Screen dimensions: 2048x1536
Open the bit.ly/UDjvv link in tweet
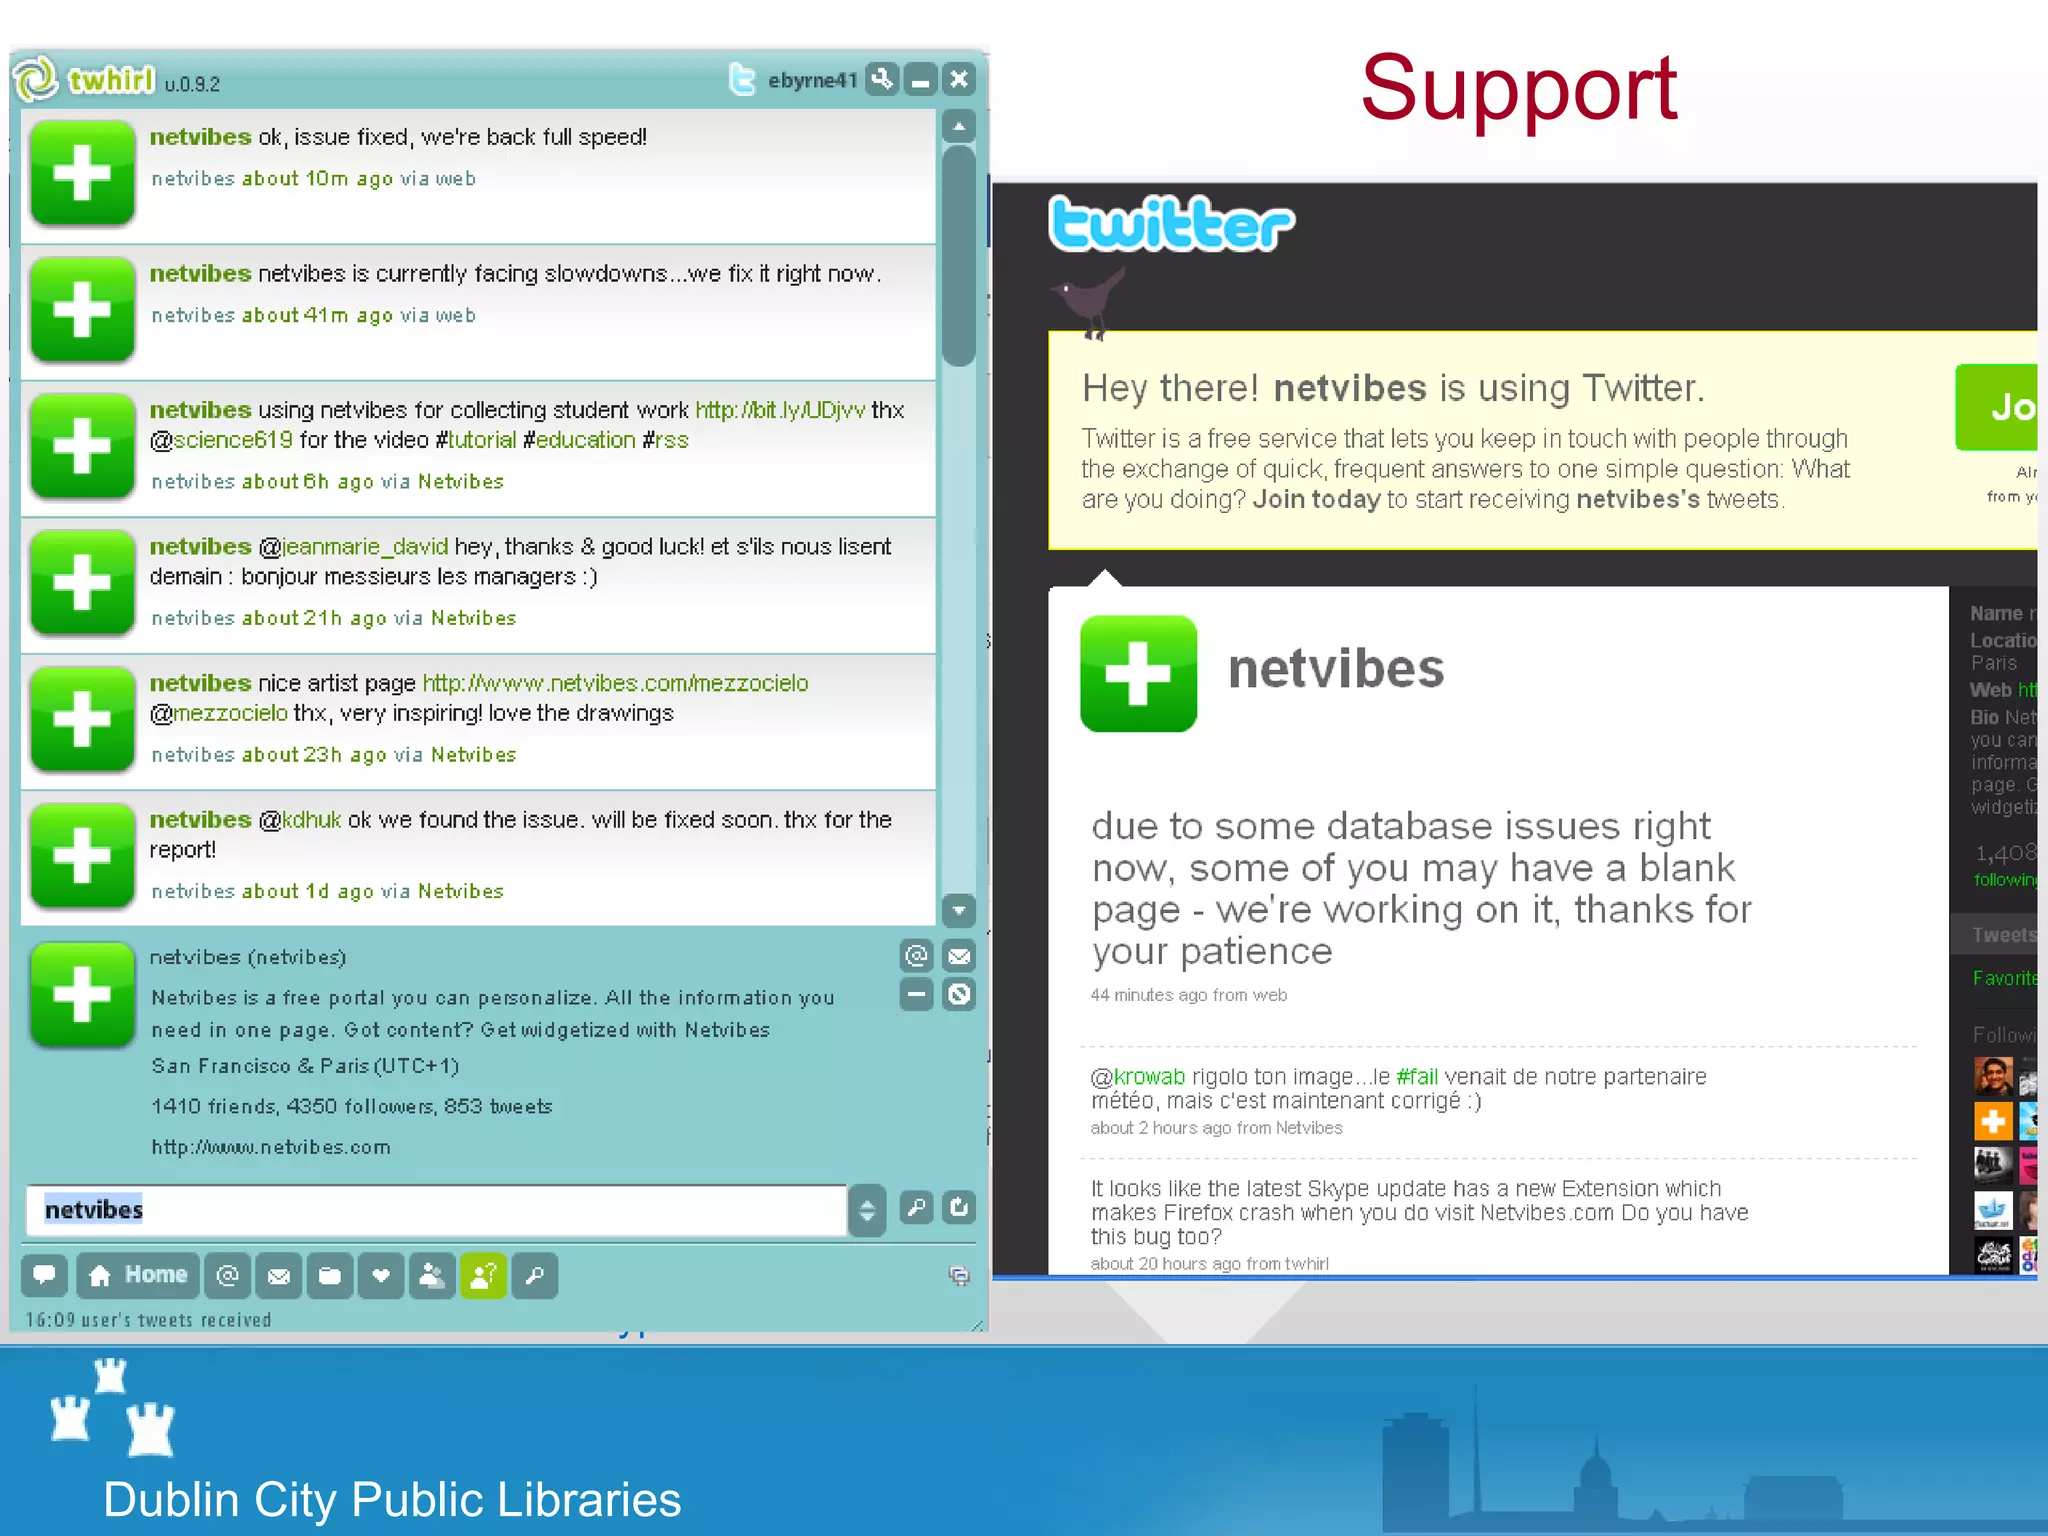pos(780,410)
